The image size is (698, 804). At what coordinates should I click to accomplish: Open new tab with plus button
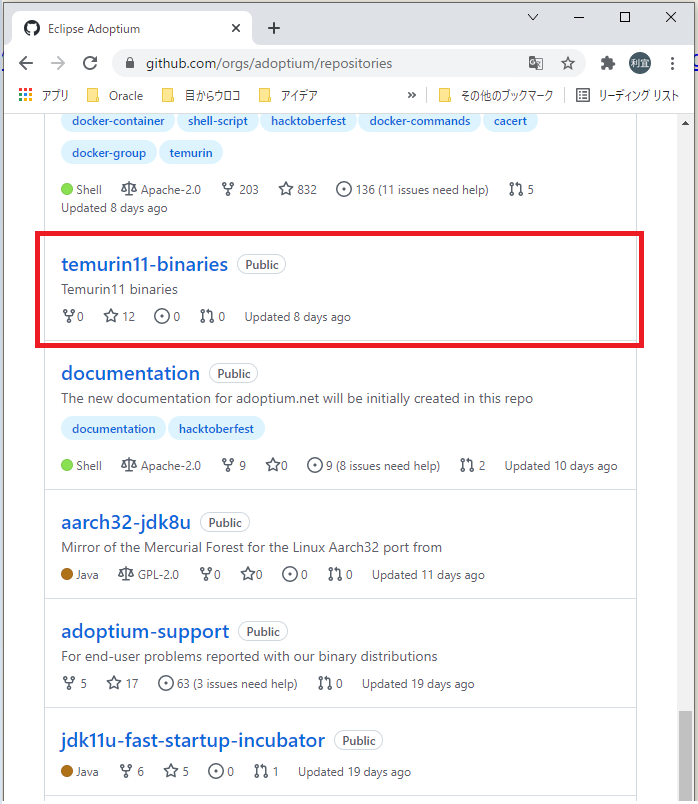click(274, 28)
